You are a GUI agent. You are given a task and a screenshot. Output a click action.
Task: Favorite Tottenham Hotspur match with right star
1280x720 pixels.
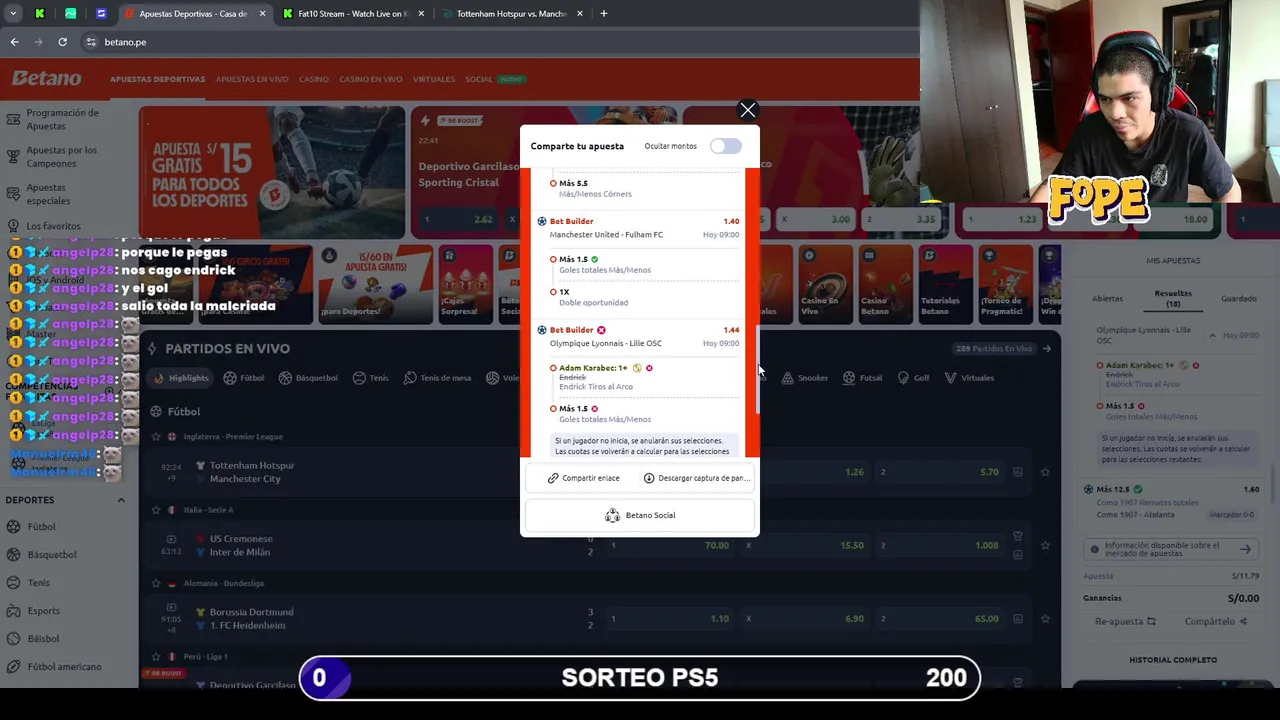(1045, 472)
